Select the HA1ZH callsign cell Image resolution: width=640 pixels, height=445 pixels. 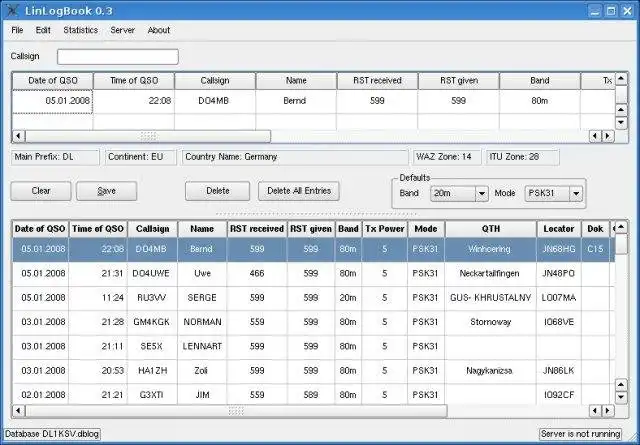point(152,371)
